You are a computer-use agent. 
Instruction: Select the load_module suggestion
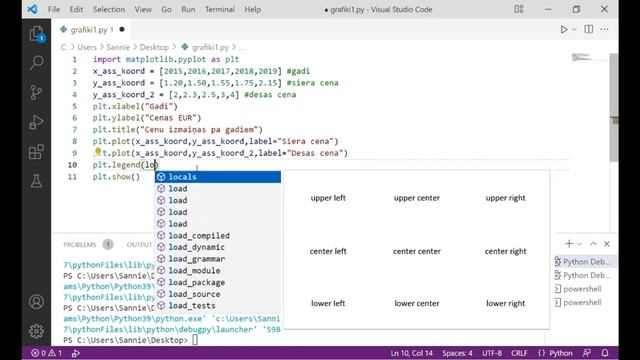tap(218, 270)
